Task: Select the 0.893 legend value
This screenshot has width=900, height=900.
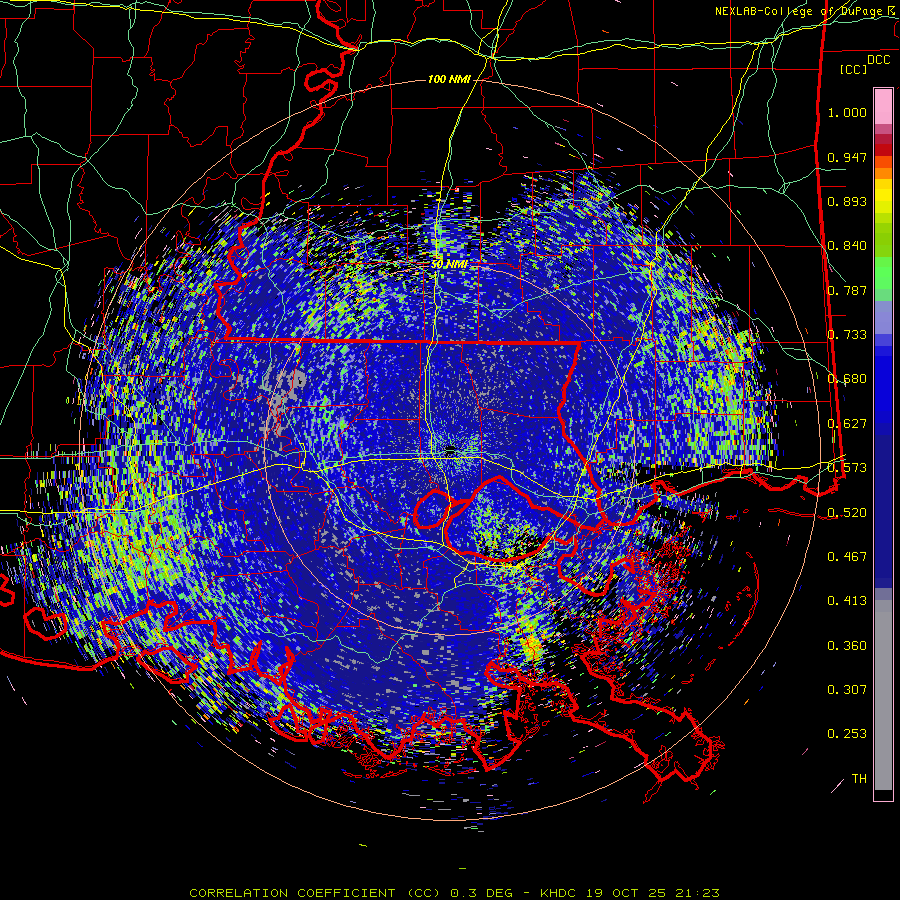Action: point(847,201)
